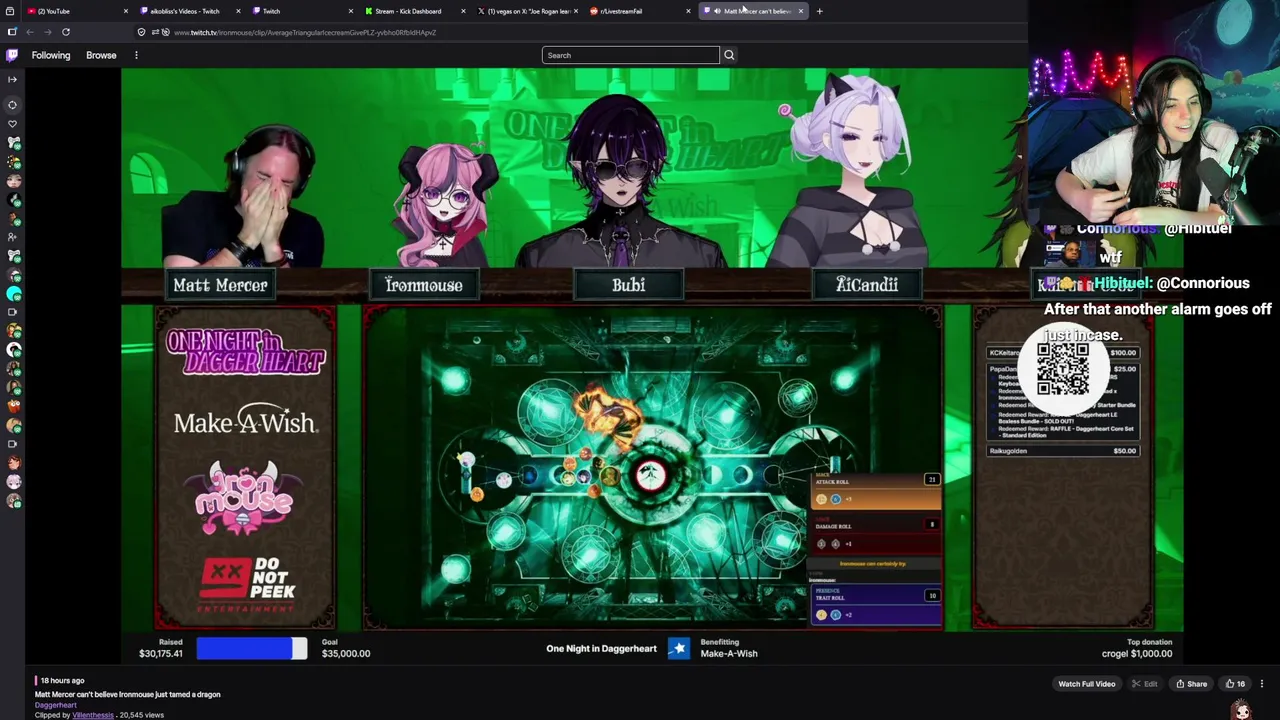1280x720 pixels.
Task: Focus the Twitch search field
Action: click(x=630, y=55)
